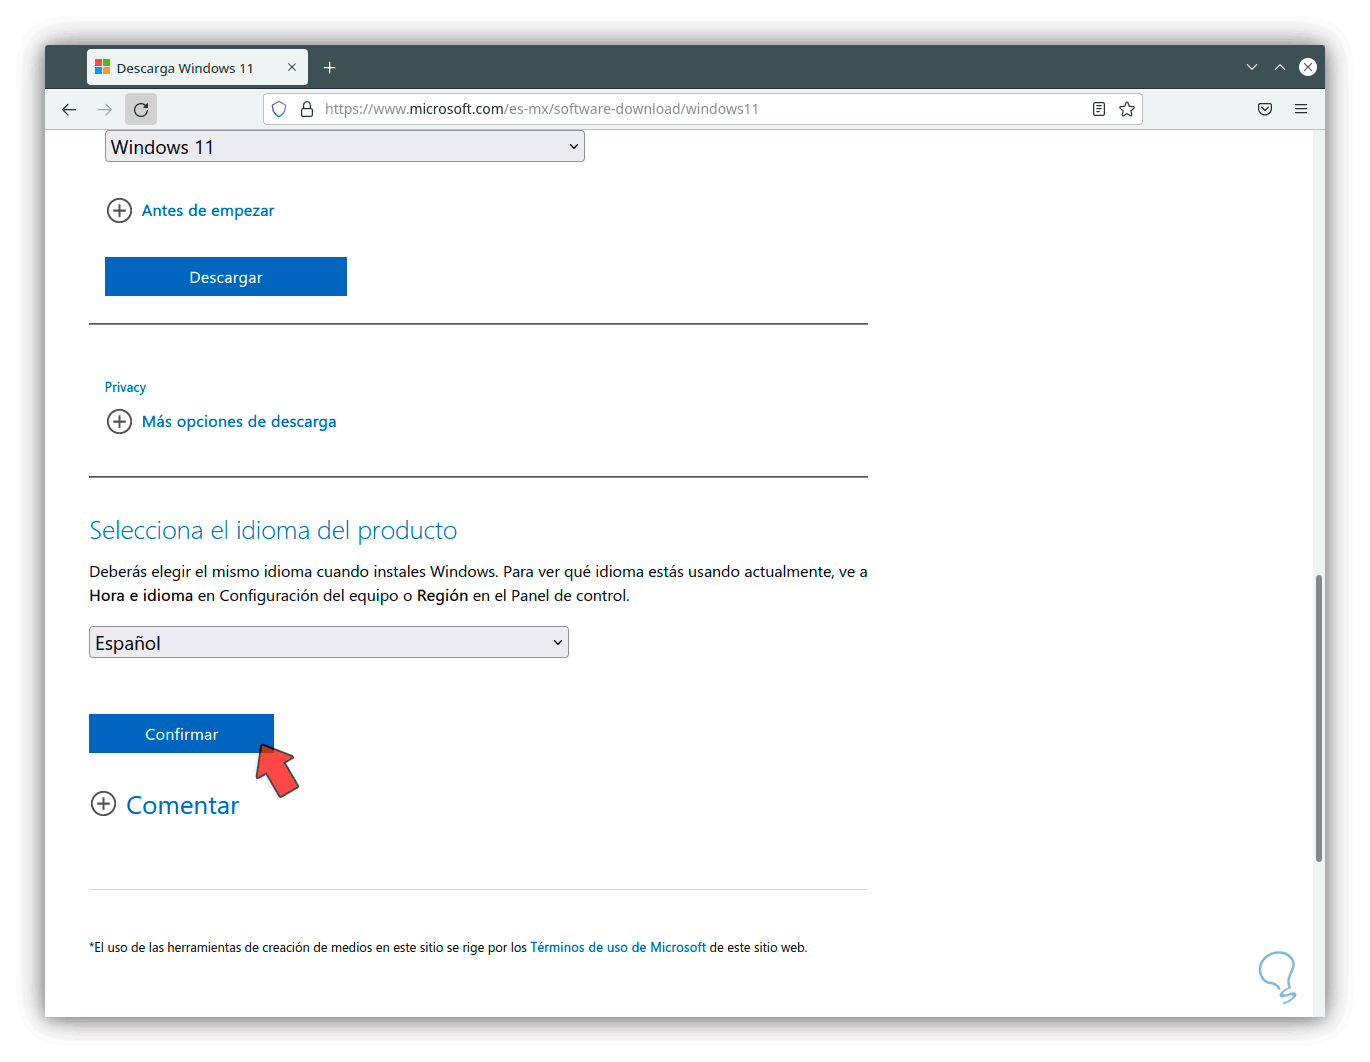This screenshot has height=1062, width=1370.
Task: Expand the Antes de empezar plus icon
Action: [119, 210]
